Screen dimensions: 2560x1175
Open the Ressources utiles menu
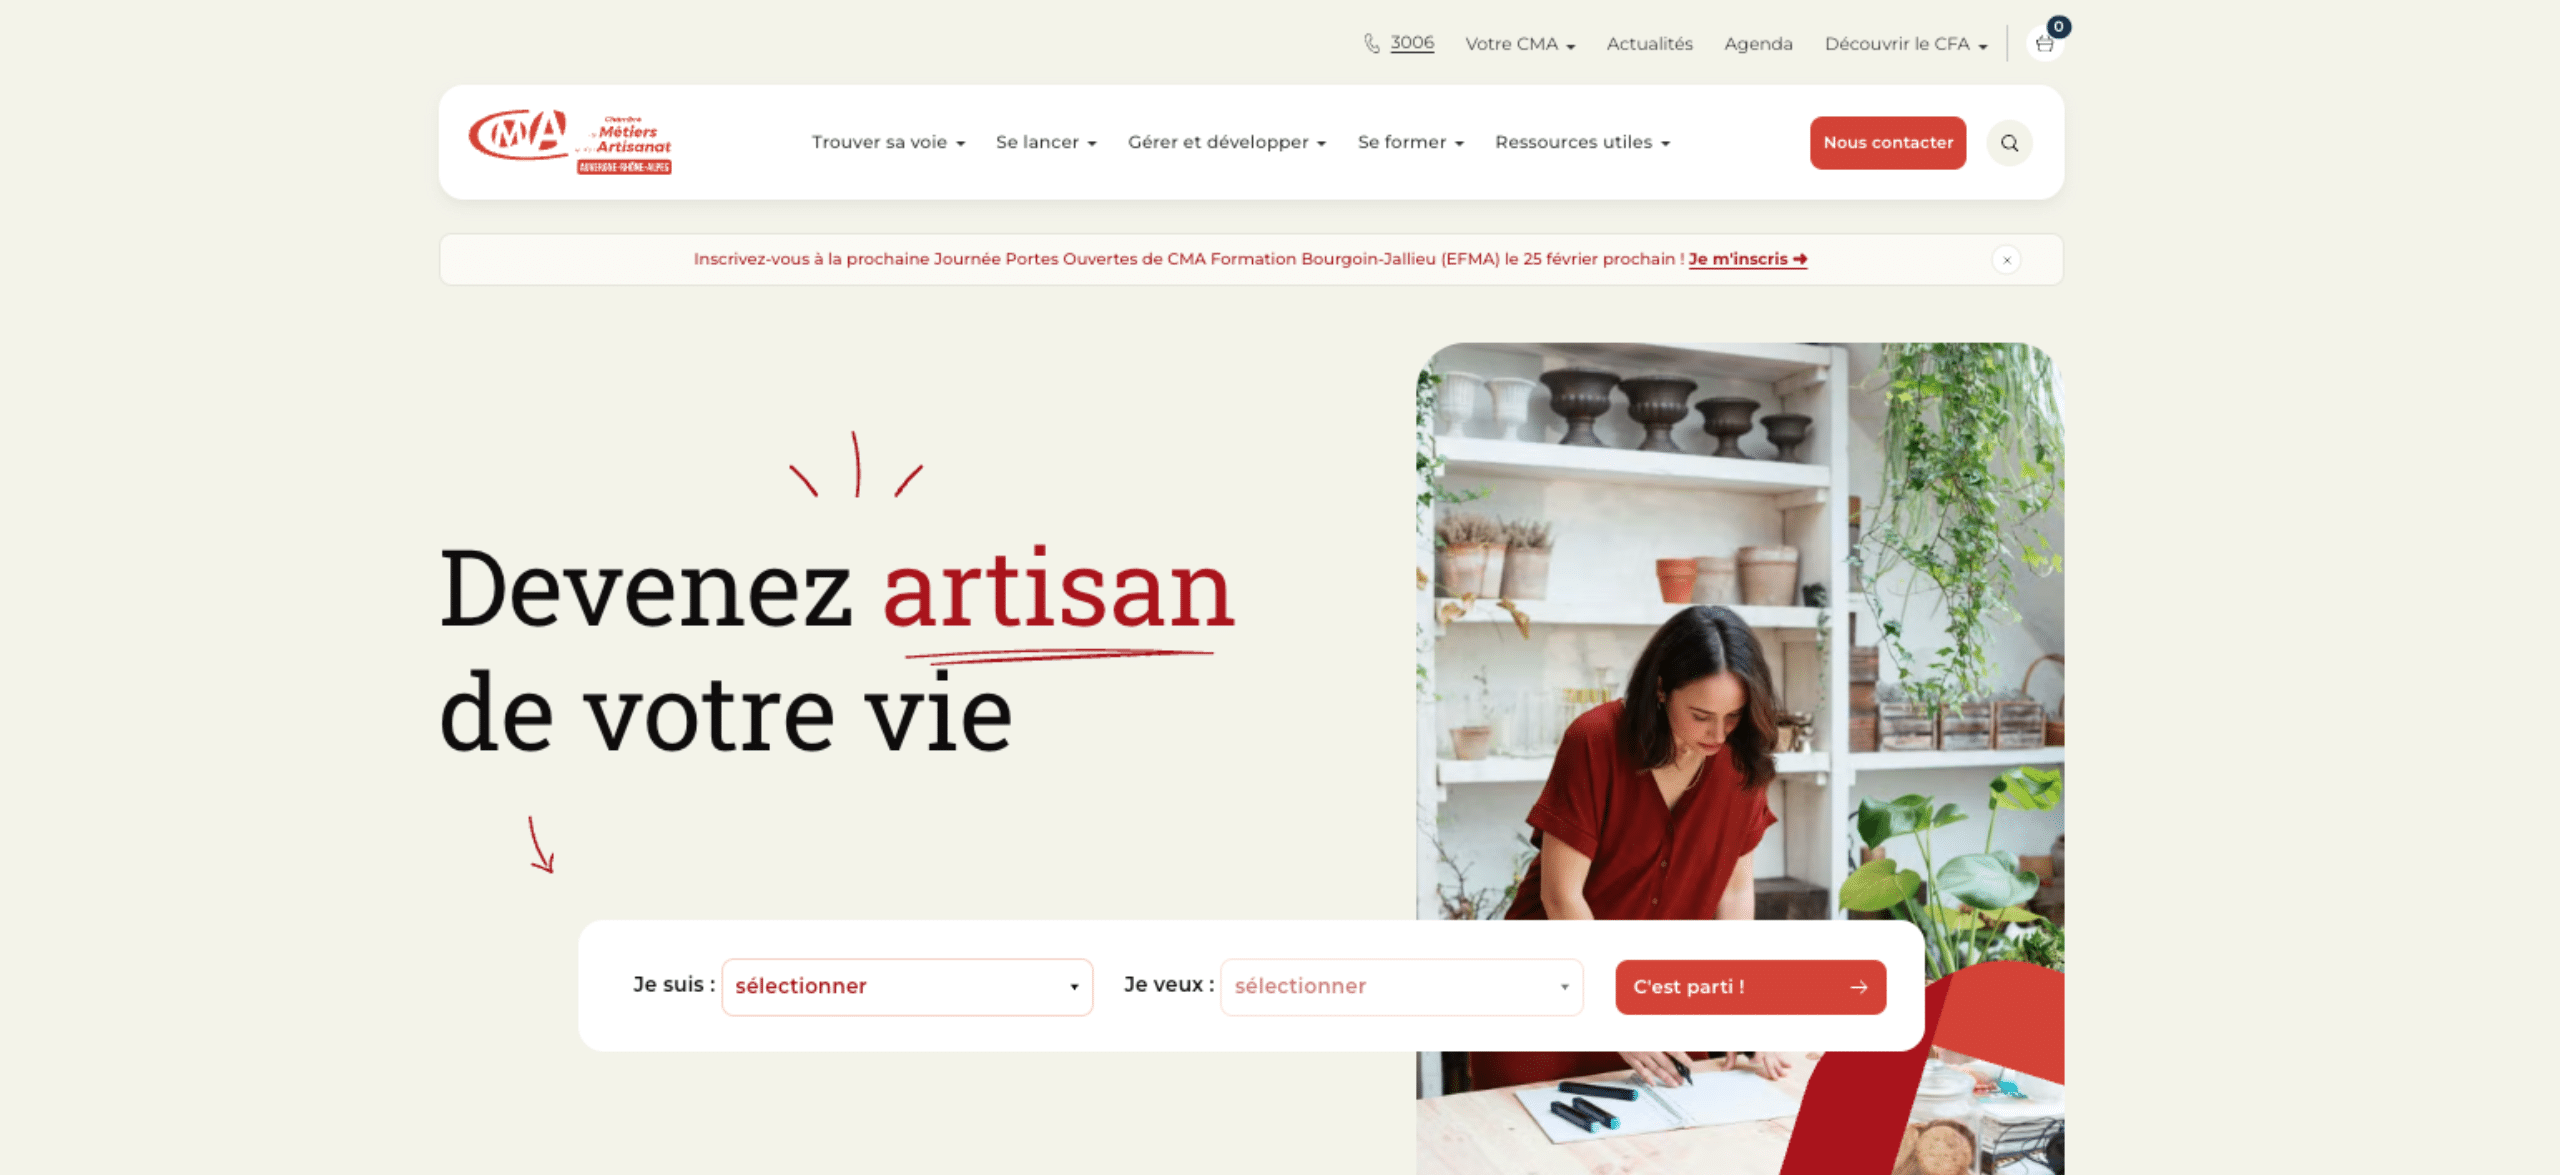coord(1582,143)
